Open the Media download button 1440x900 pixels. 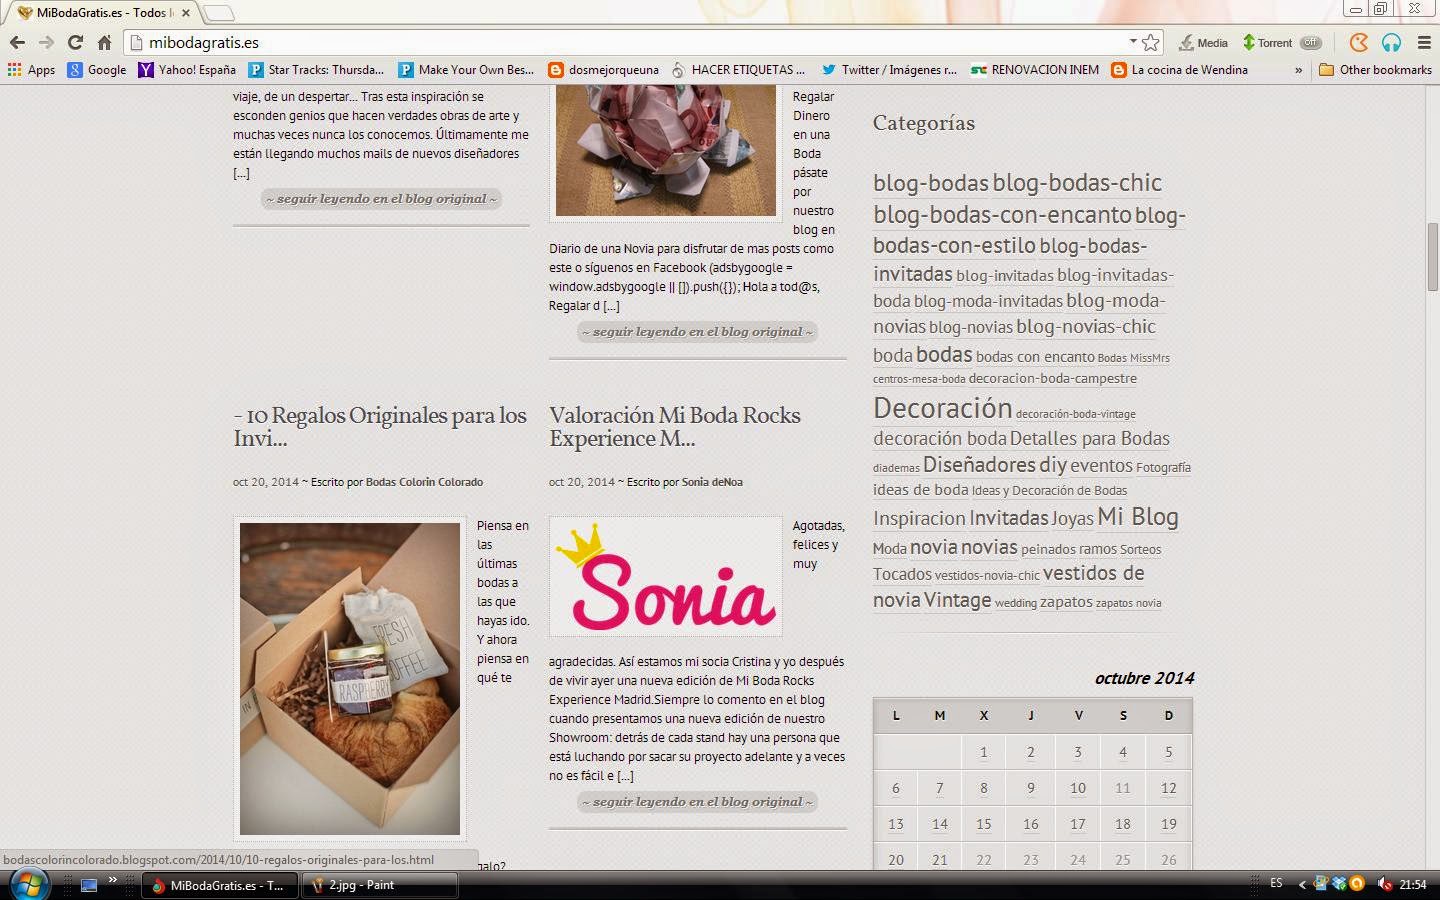tap(1203, 43)
